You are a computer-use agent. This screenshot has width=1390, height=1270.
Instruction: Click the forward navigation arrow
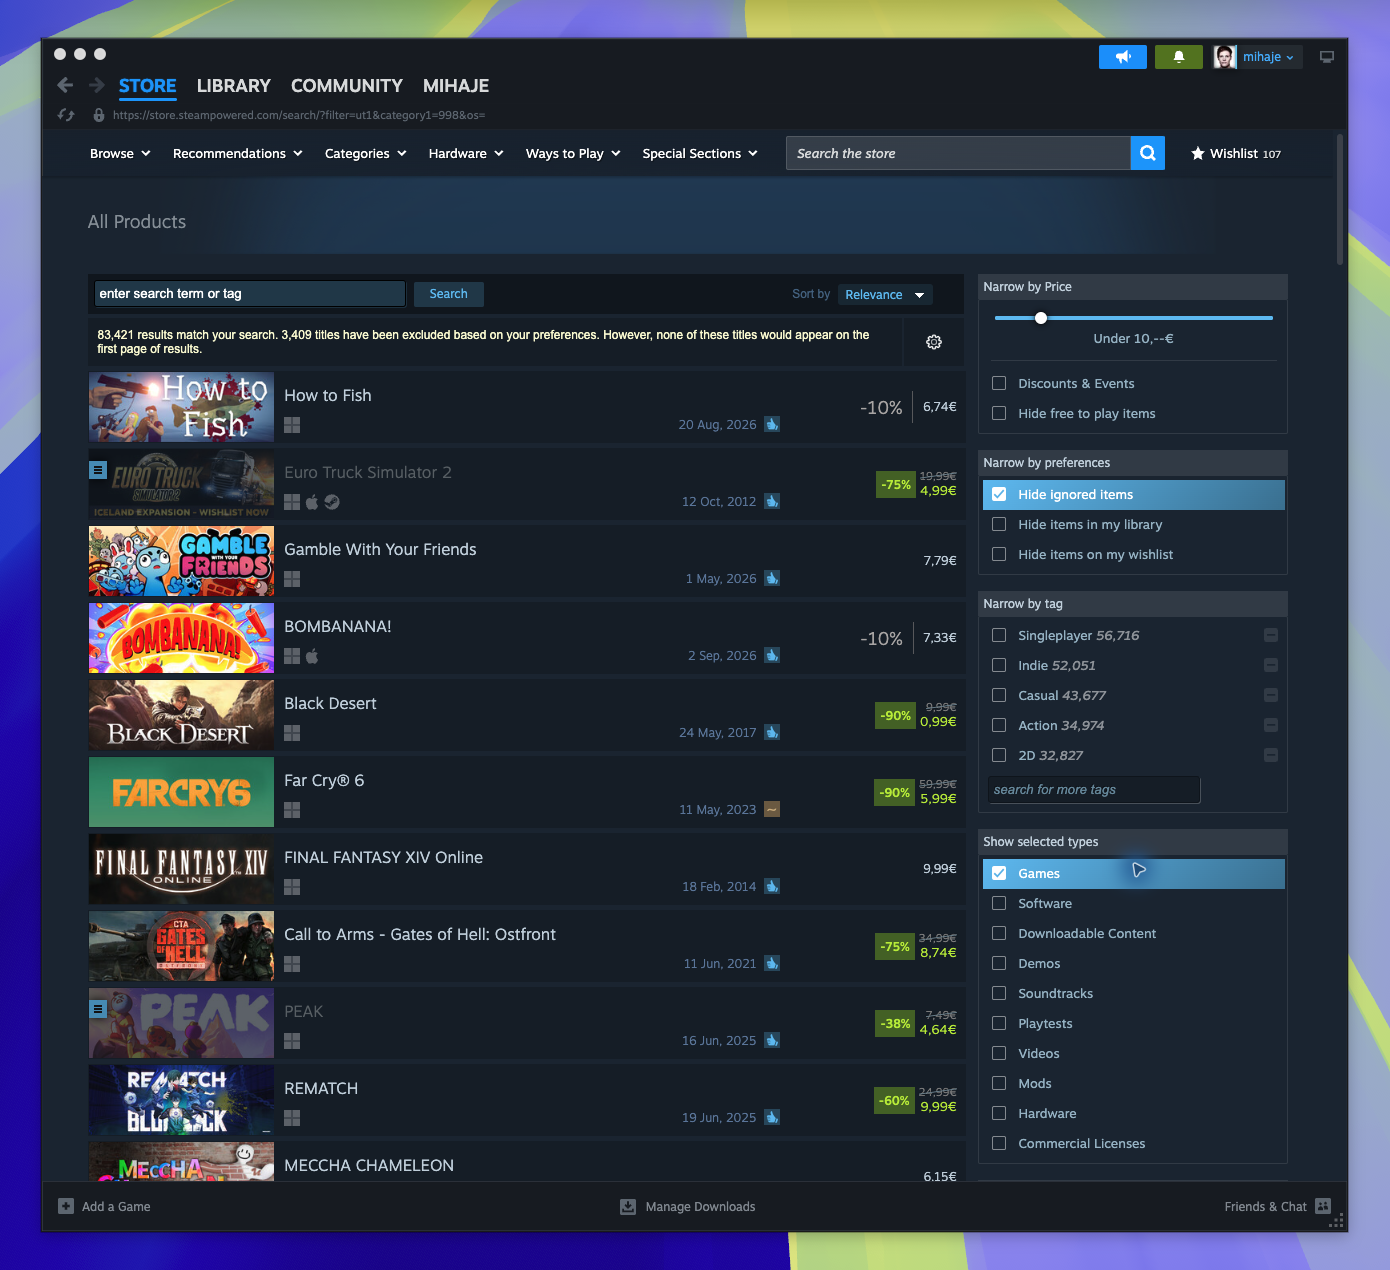click(97, 86)
